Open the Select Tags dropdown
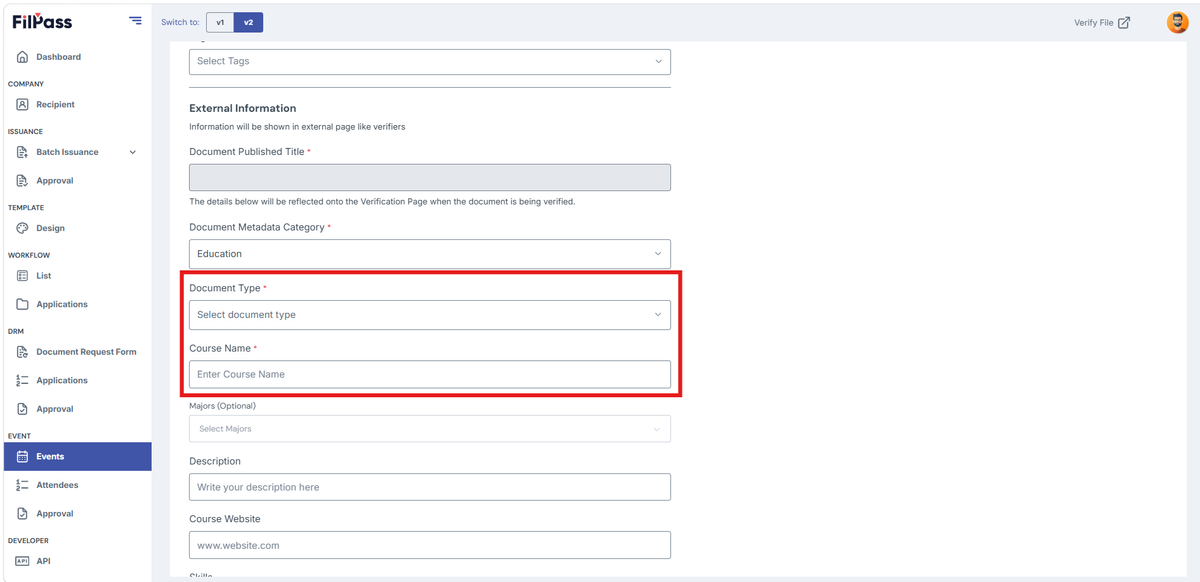The height and width of the screenshot is (582, 1200). (430, 61)
